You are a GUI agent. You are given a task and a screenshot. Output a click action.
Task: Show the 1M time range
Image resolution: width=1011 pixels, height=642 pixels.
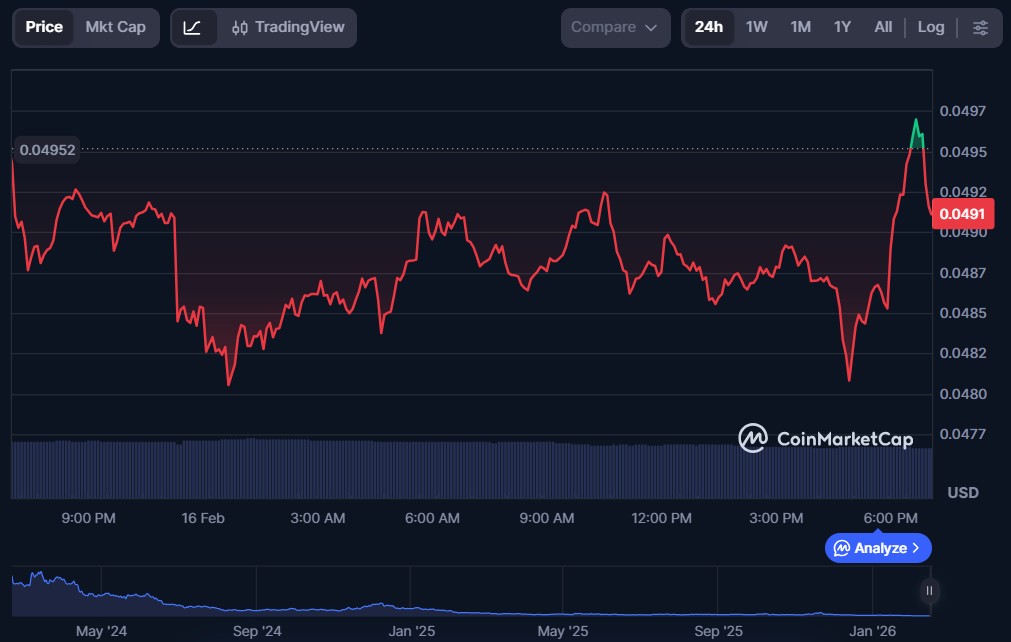[x=800, y=28]
